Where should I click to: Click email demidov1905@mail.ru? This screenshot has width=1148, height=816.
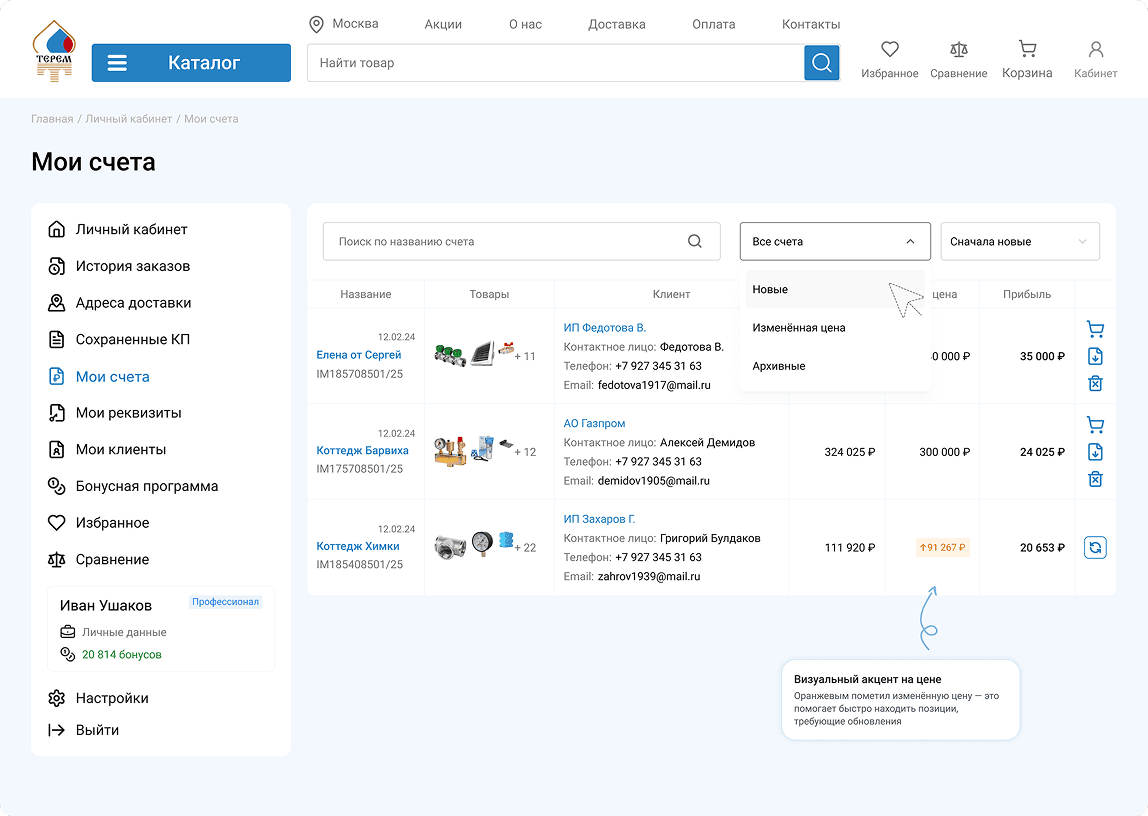[653, 481]
